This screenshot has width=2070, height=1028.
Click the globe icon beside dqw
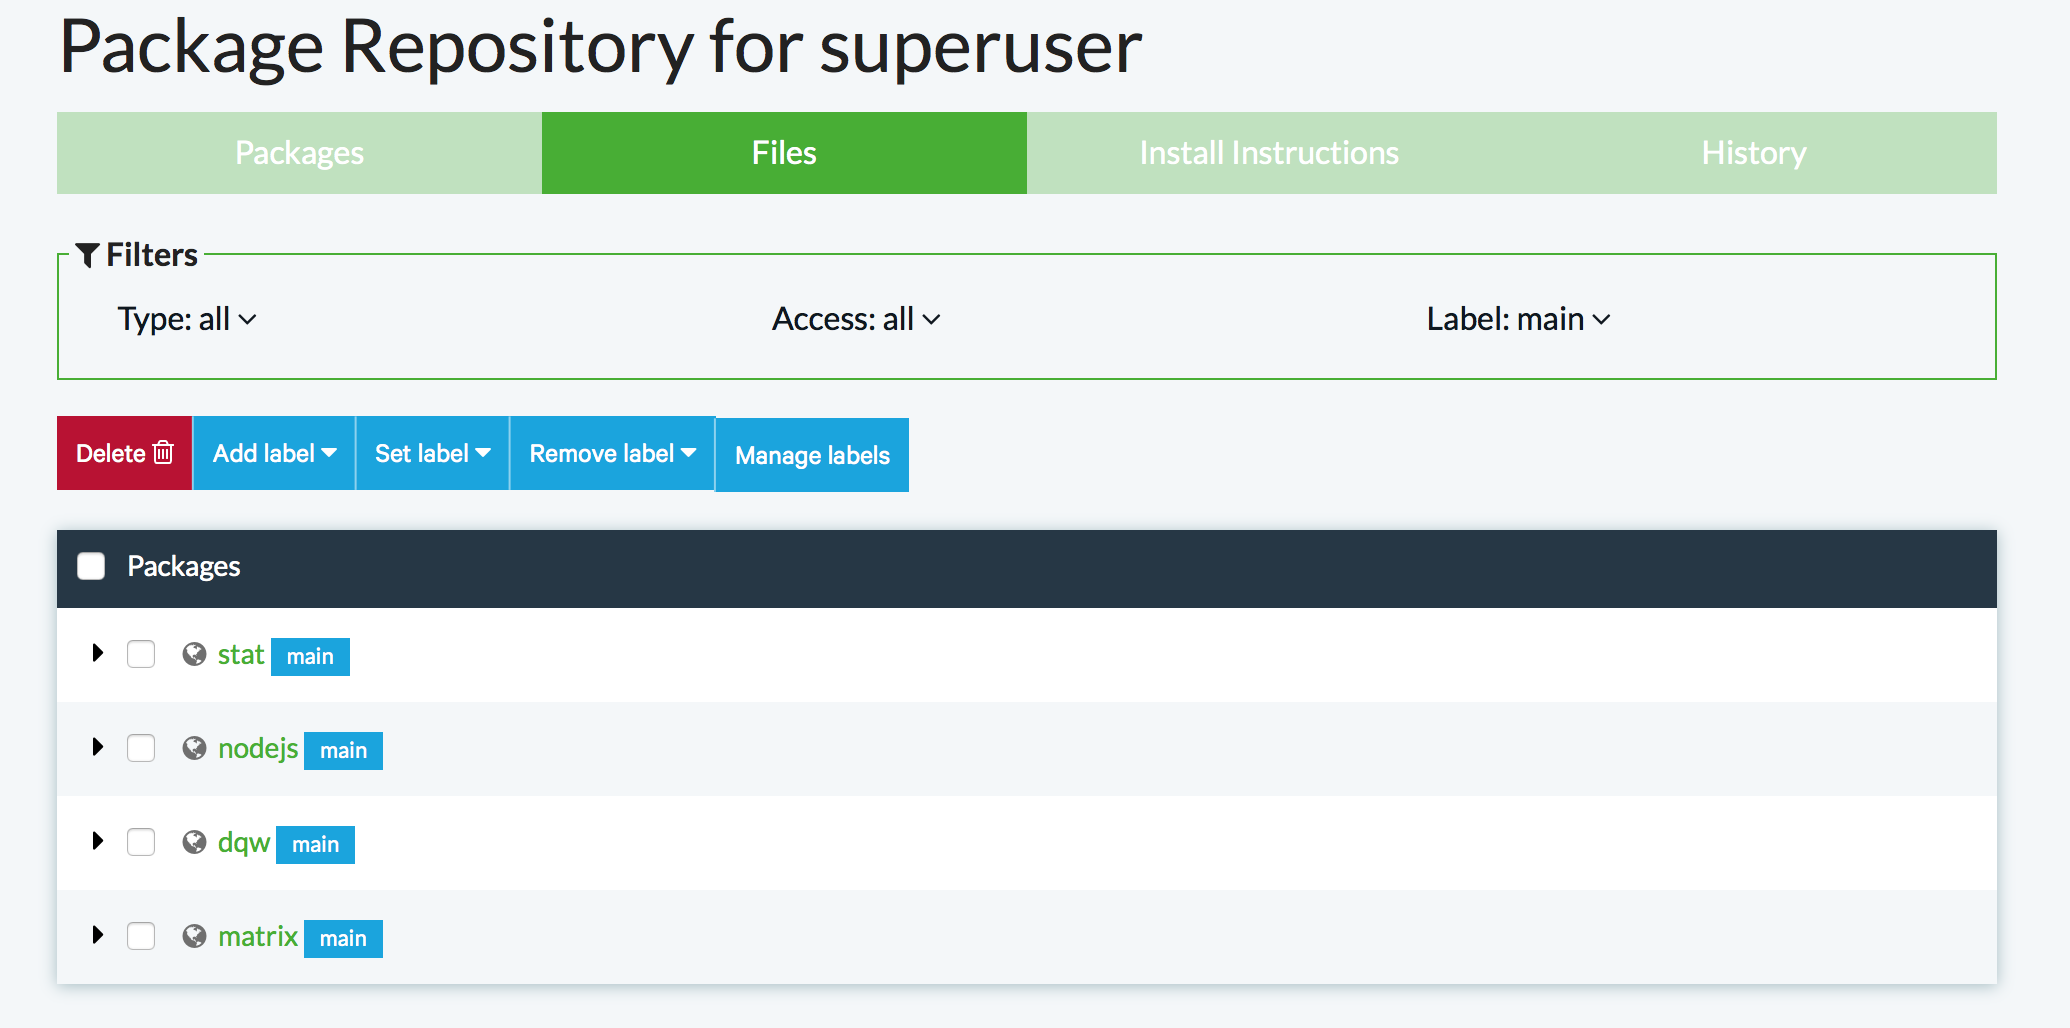[x=194, y=842]
